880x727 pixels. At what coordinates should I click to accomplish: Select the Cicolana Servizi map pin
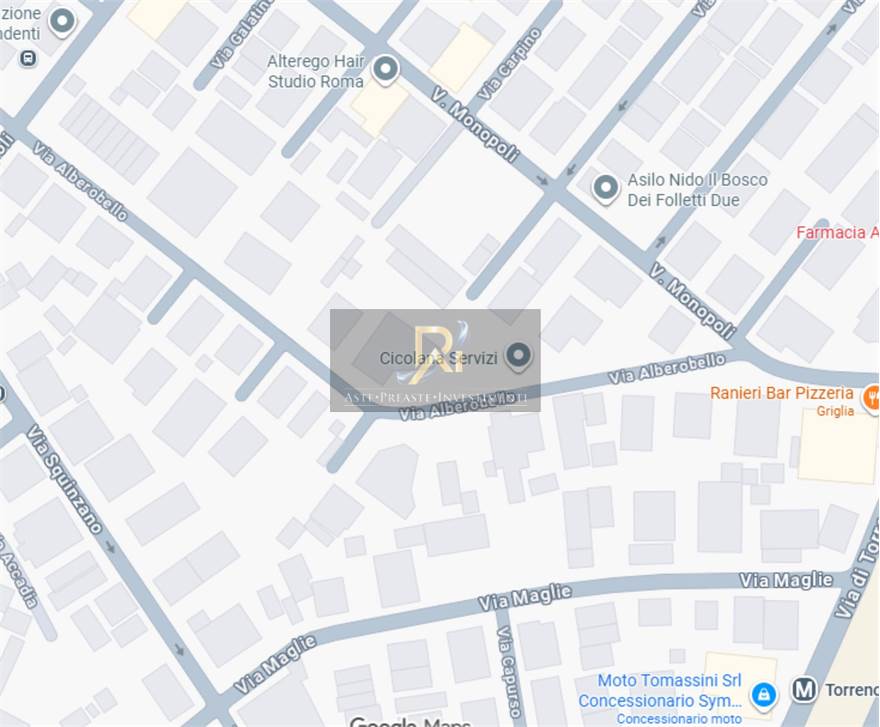click(x=518, y=356)
